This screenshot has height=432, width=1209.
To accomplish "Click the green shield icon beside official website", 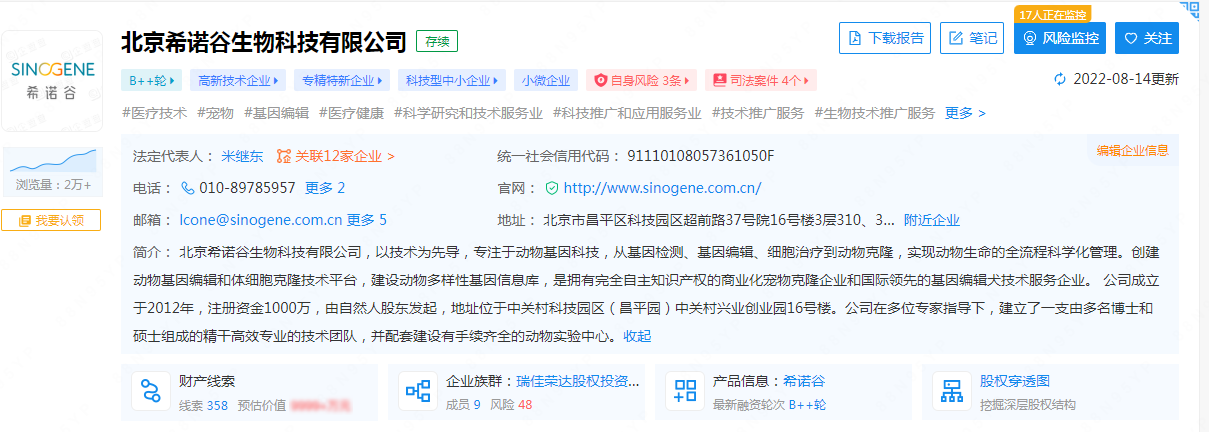I will (551, 188).
